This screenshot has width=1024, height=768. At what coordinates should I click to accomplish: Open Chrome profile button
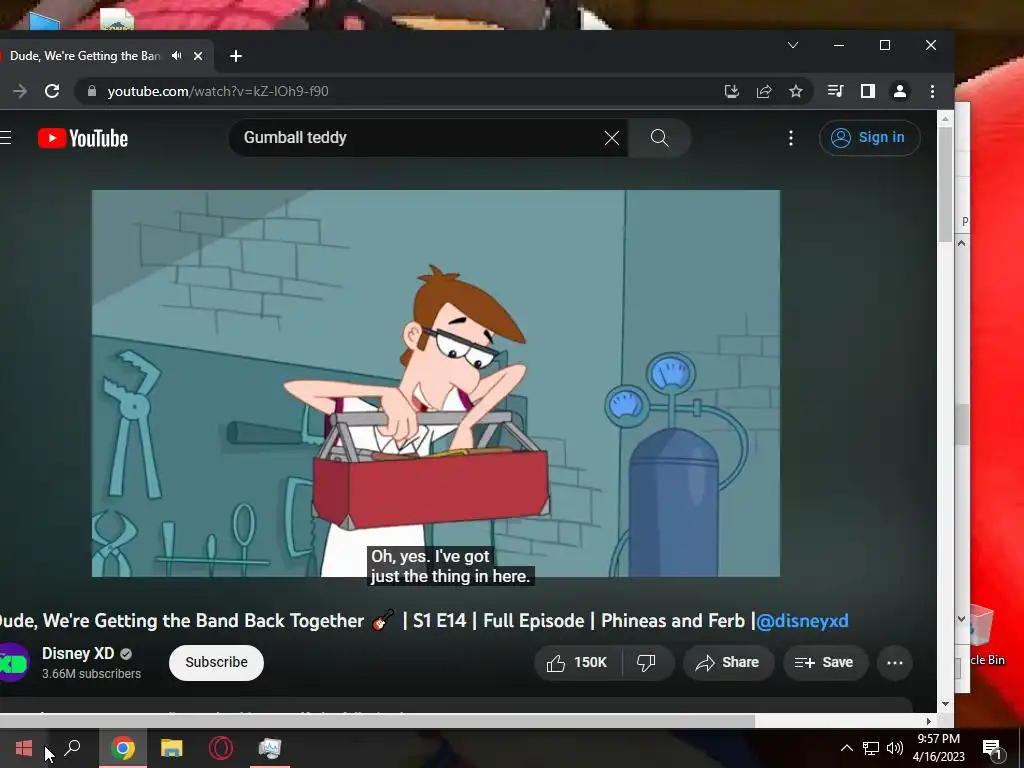pos(900,91)
